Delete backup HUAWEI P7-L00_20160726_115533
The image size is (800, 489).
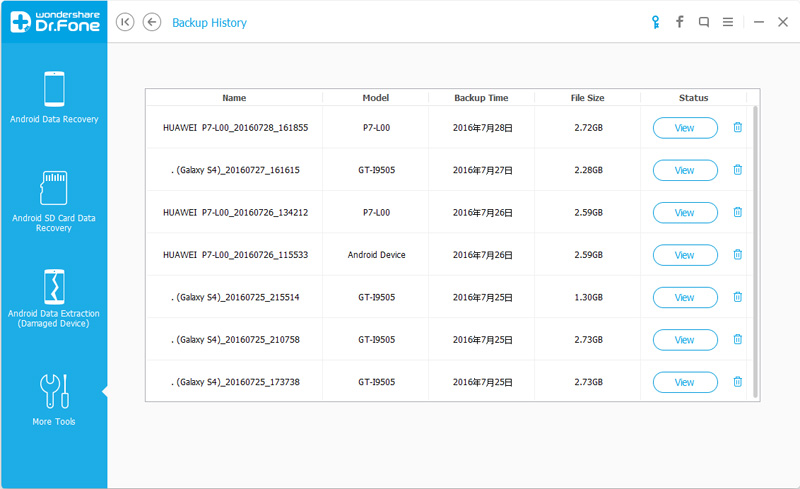[x=738, y=254]
